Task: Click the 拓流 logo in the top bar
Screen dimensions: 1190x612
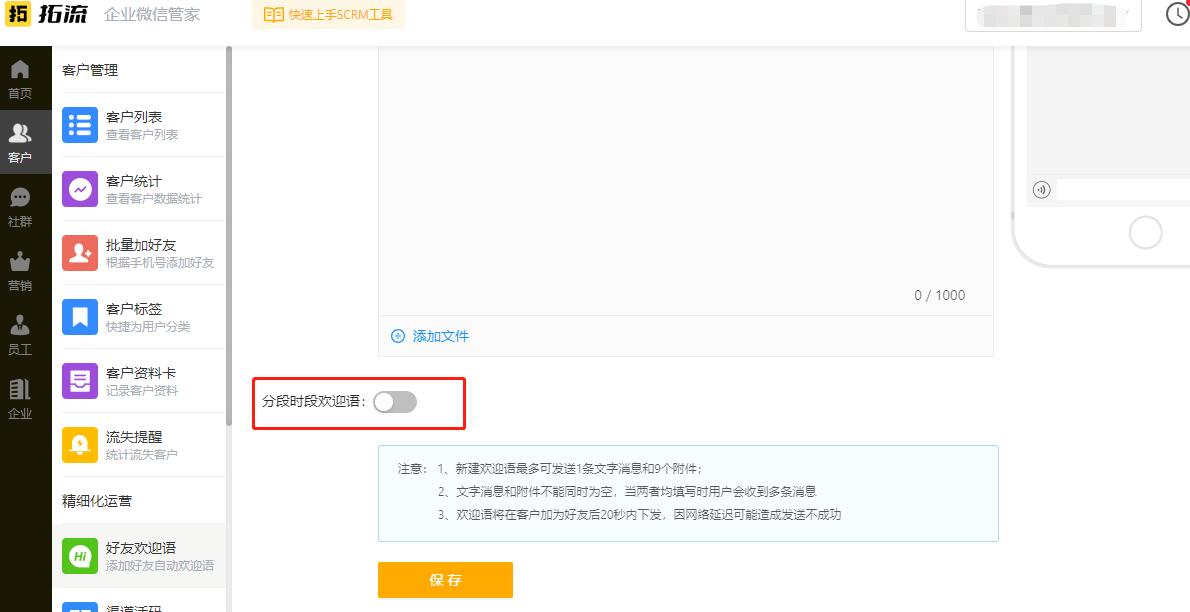Action: [x=47, y=15]
